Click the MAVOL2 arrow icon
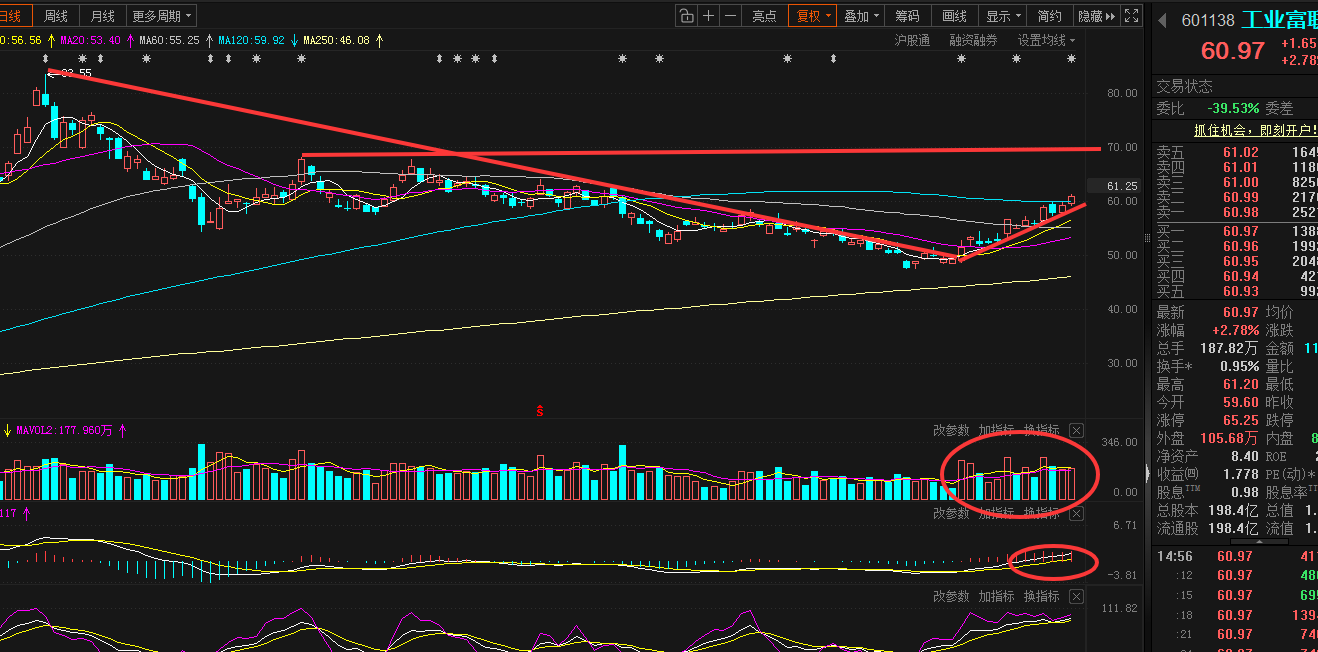Image resolution: width=1318 pixels, height=652 pixels. (123, 431)
